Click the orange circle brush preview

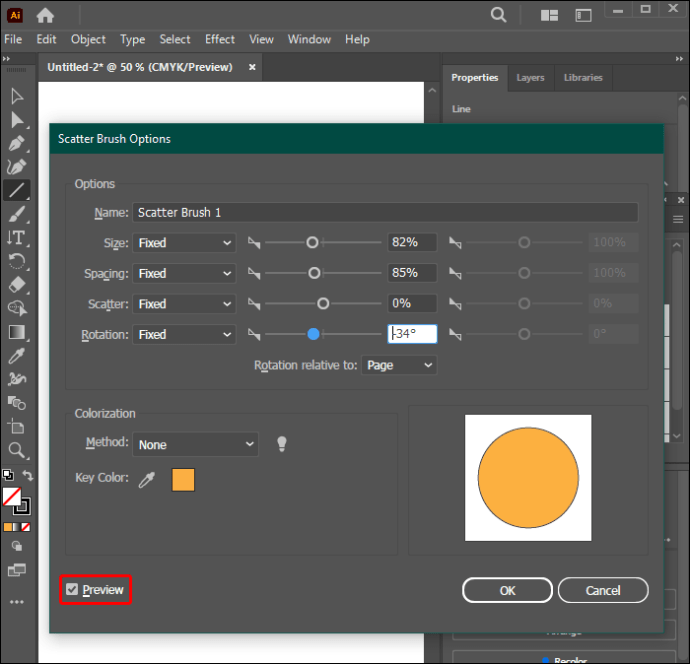(528, 477)
